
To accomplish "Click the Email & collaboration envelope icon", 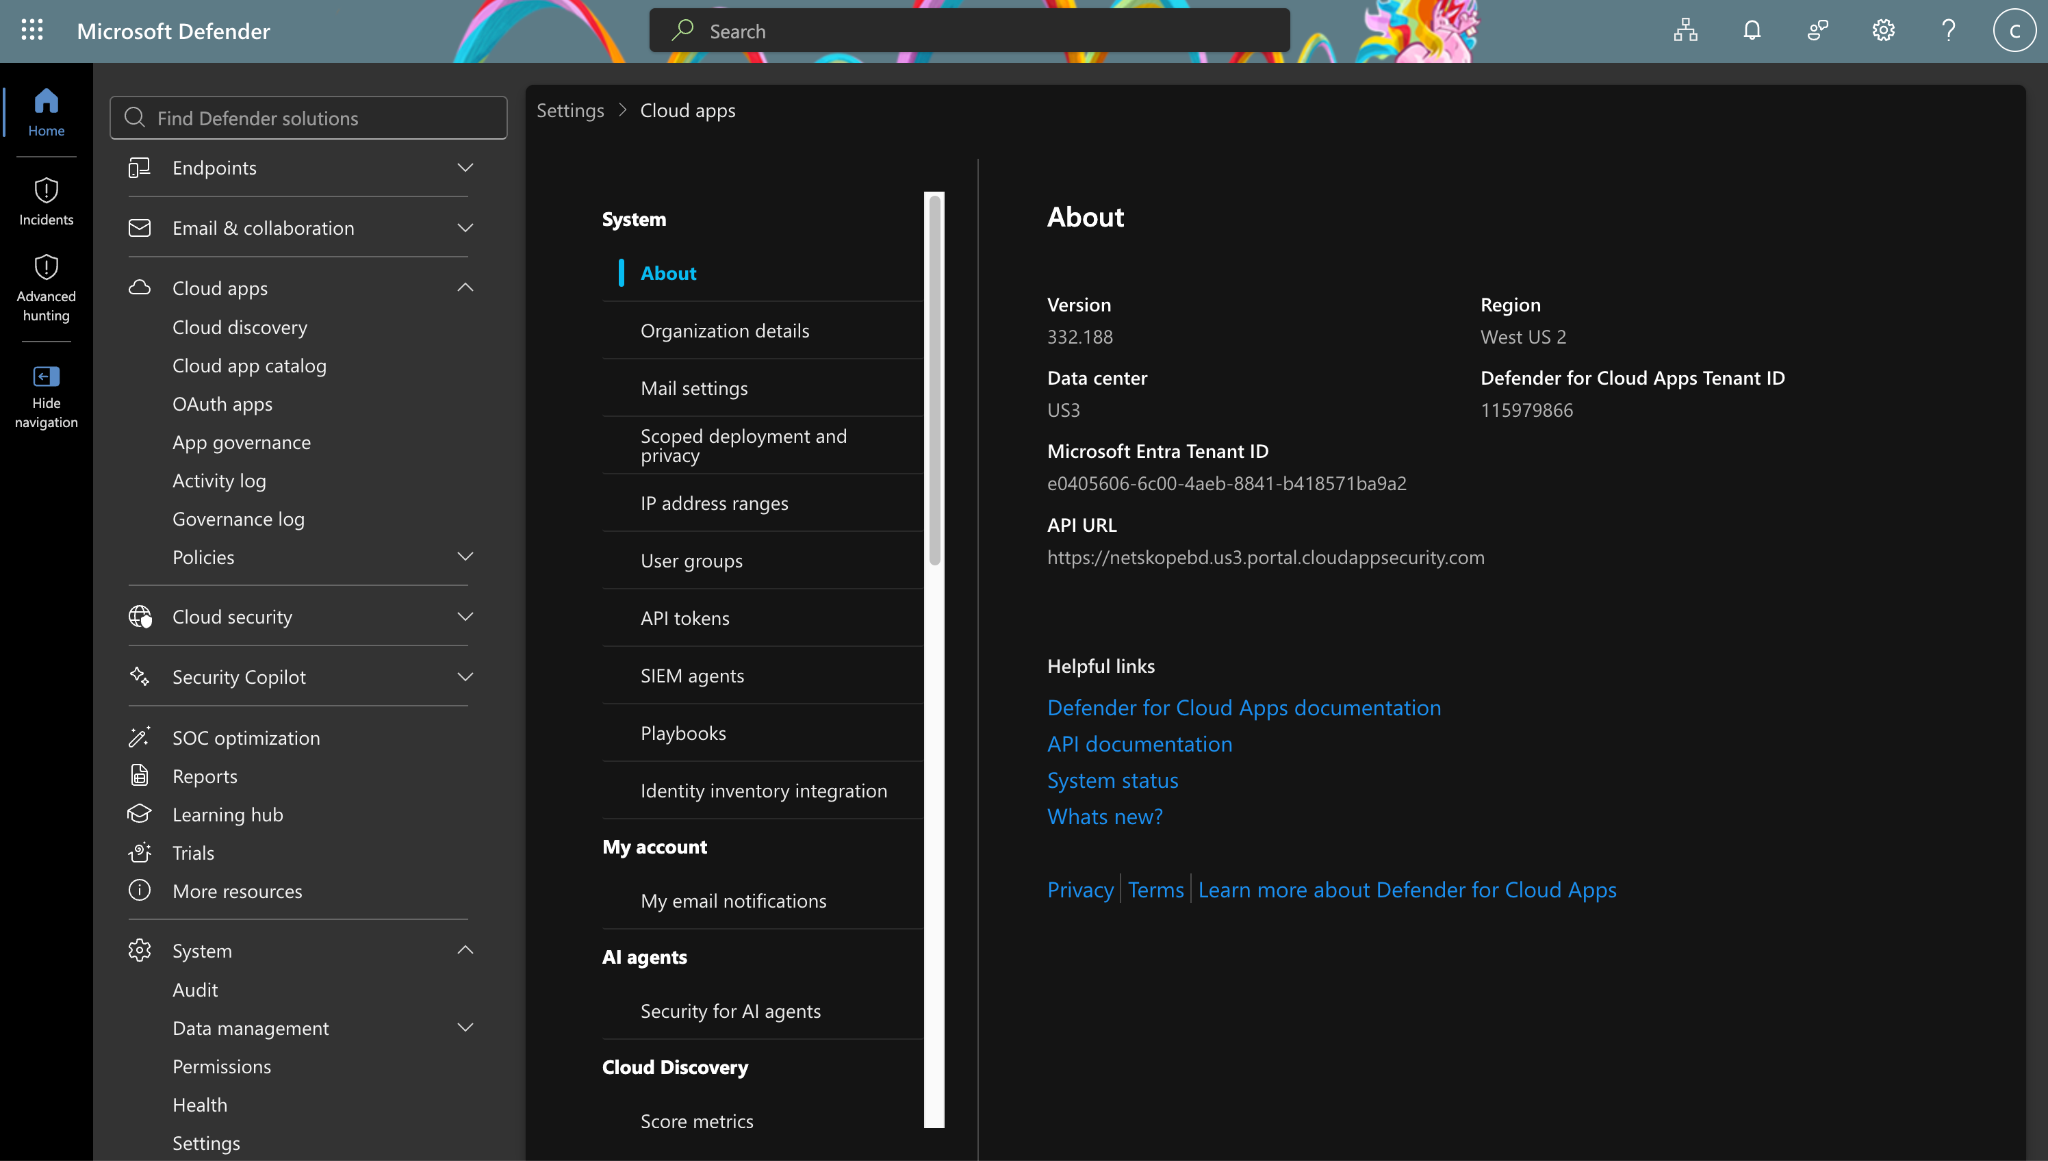I will (140, 228).
